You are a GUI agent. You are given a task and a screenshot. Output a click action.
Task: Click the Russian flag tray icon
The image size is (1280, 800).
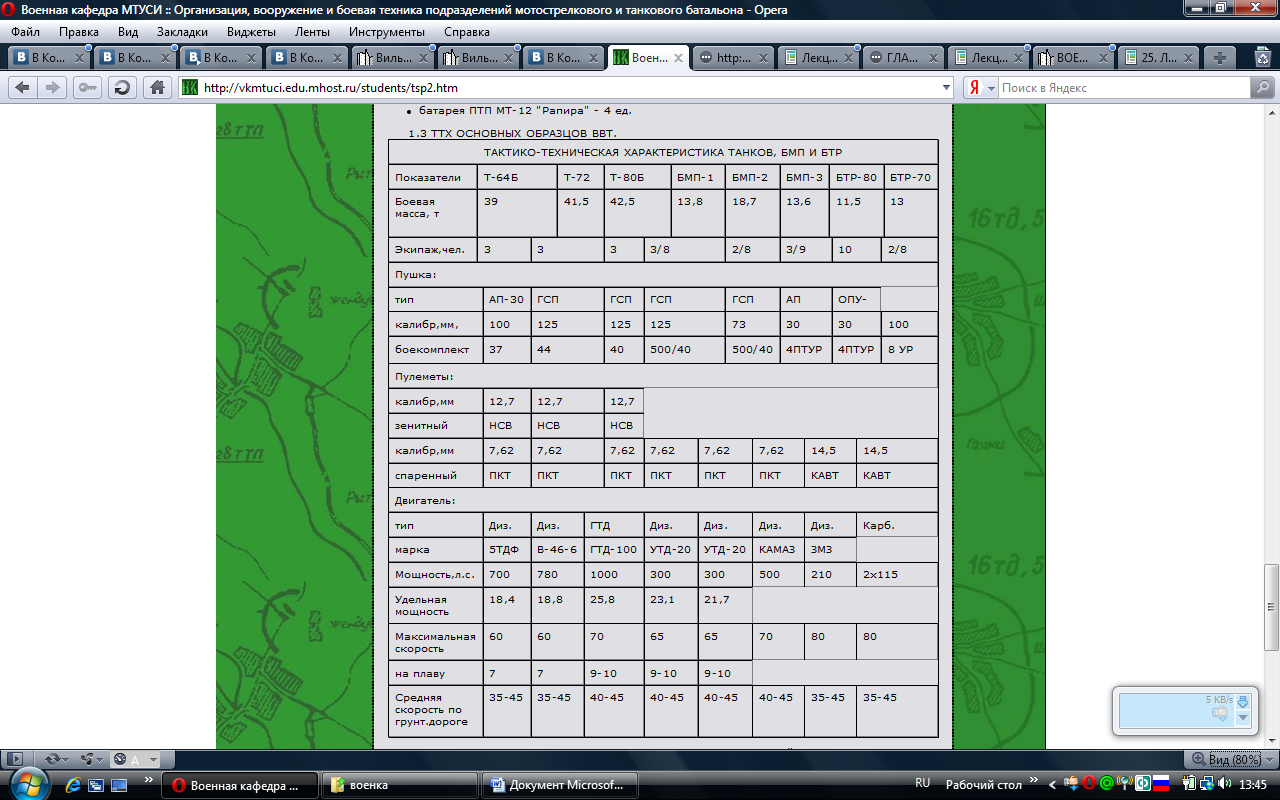(1161, 784)
